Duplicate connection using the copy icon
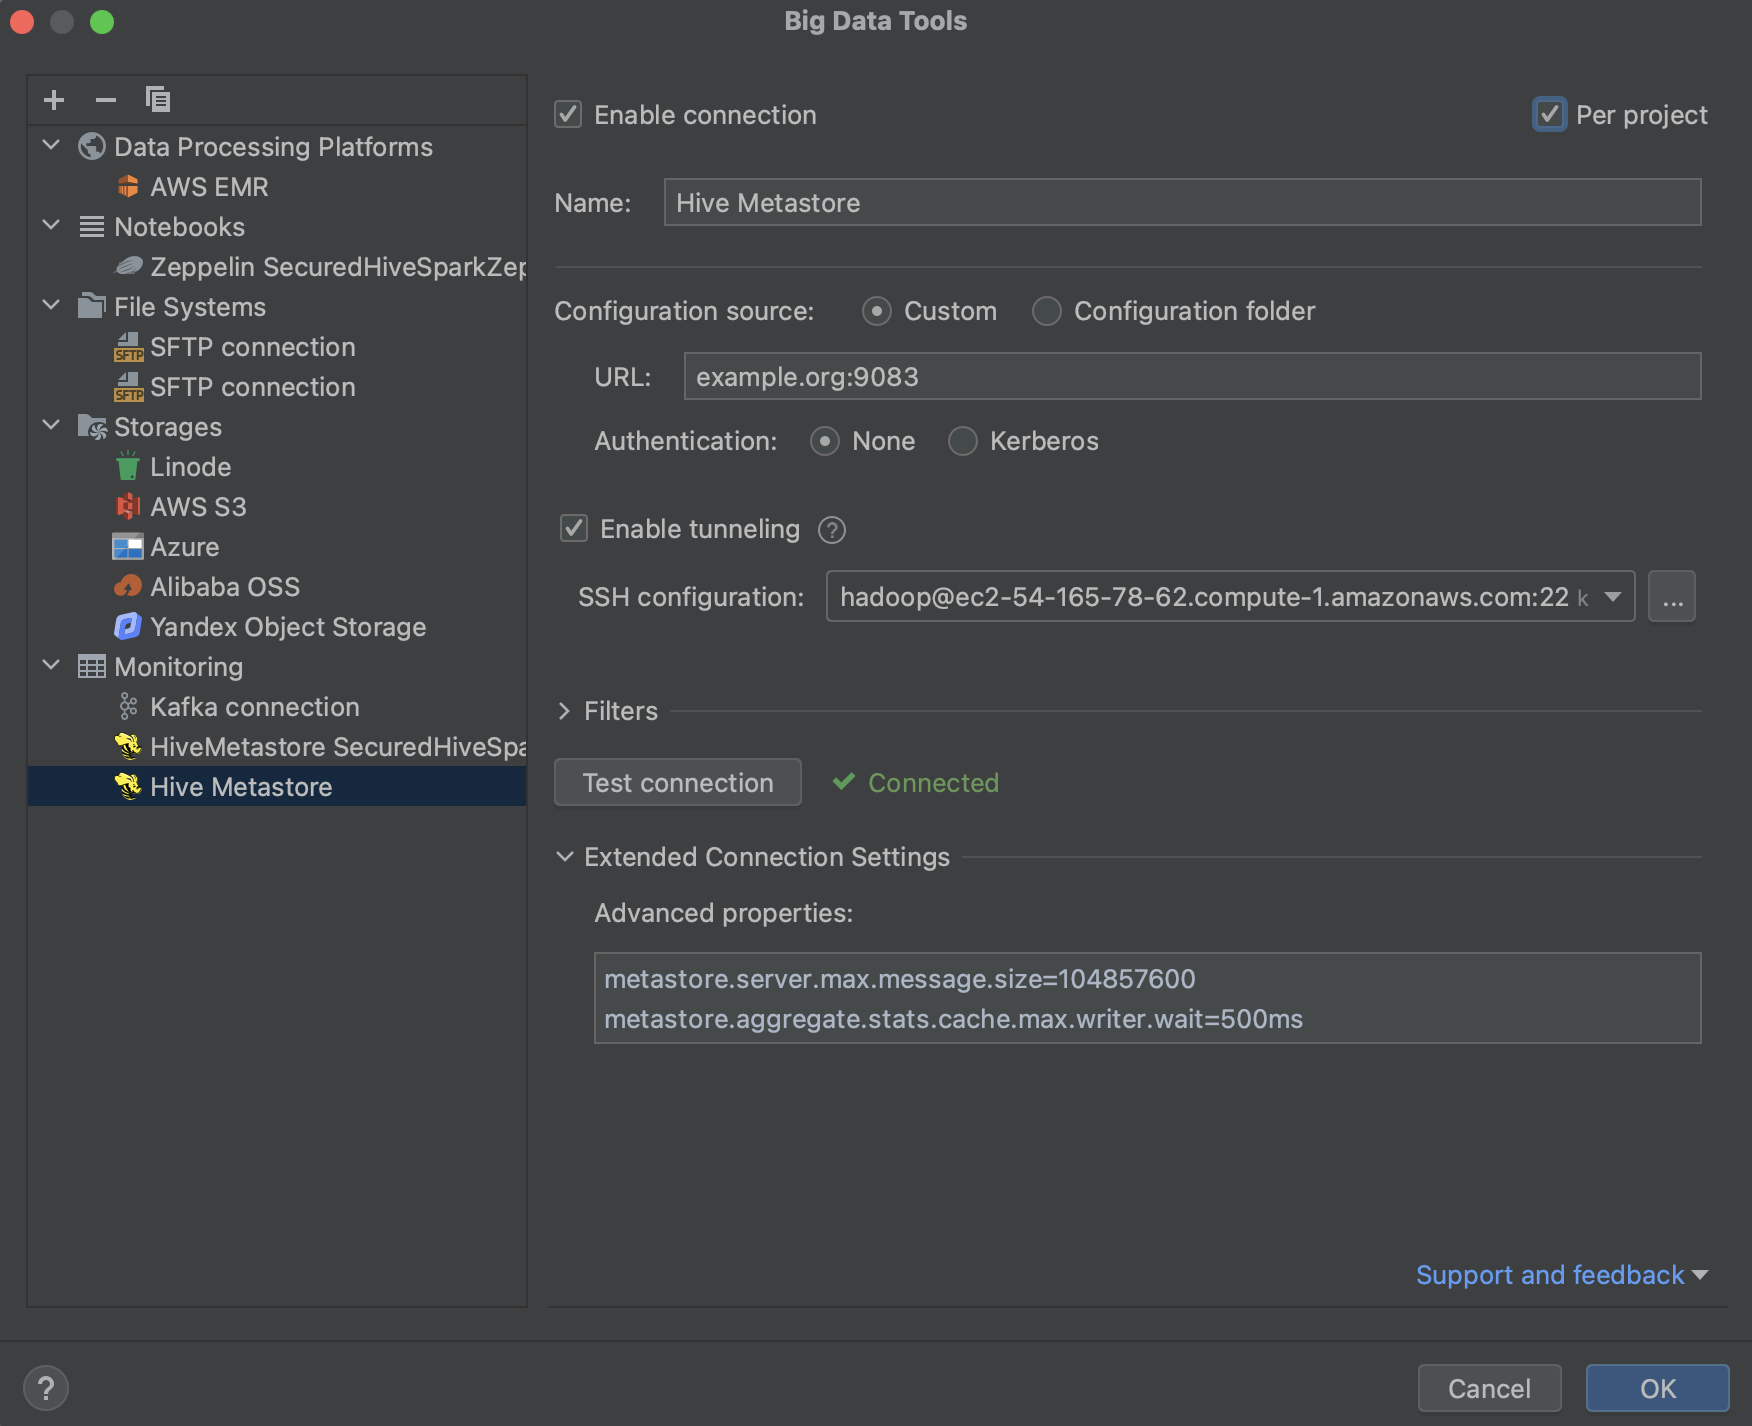 [156, 99]
